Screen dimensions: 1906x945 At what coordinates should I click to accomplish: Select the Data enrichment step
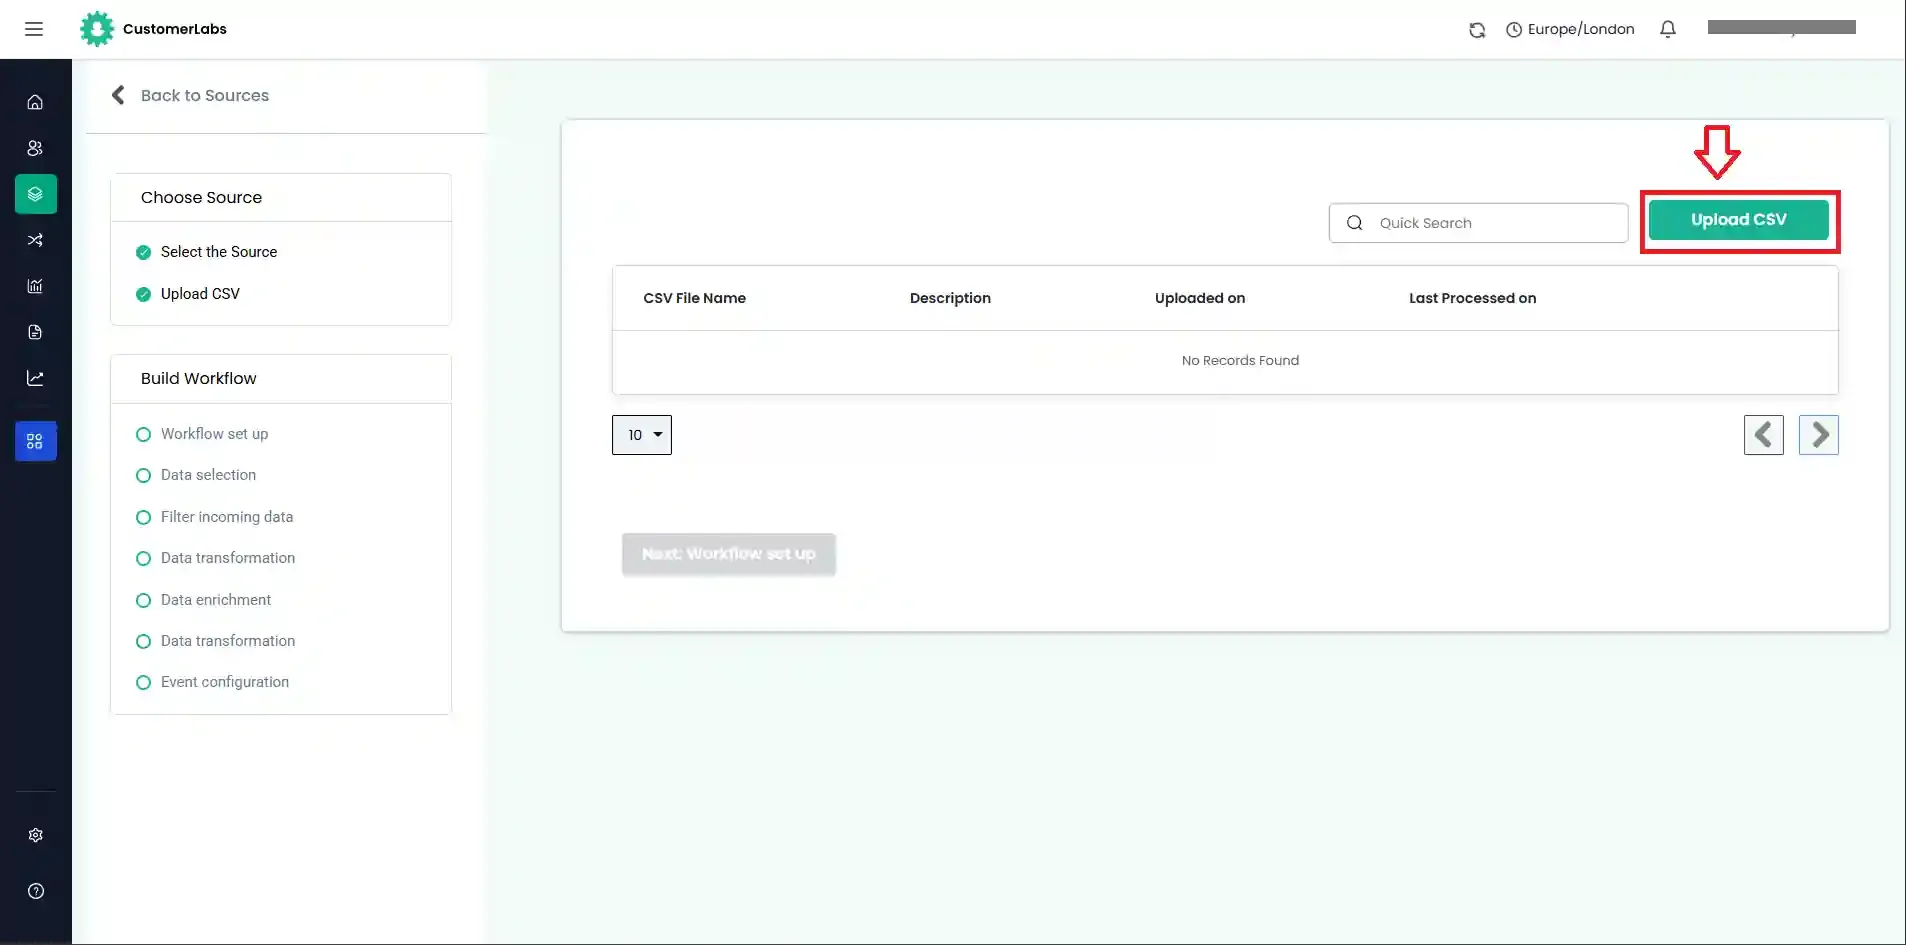(x=216, y=600)
